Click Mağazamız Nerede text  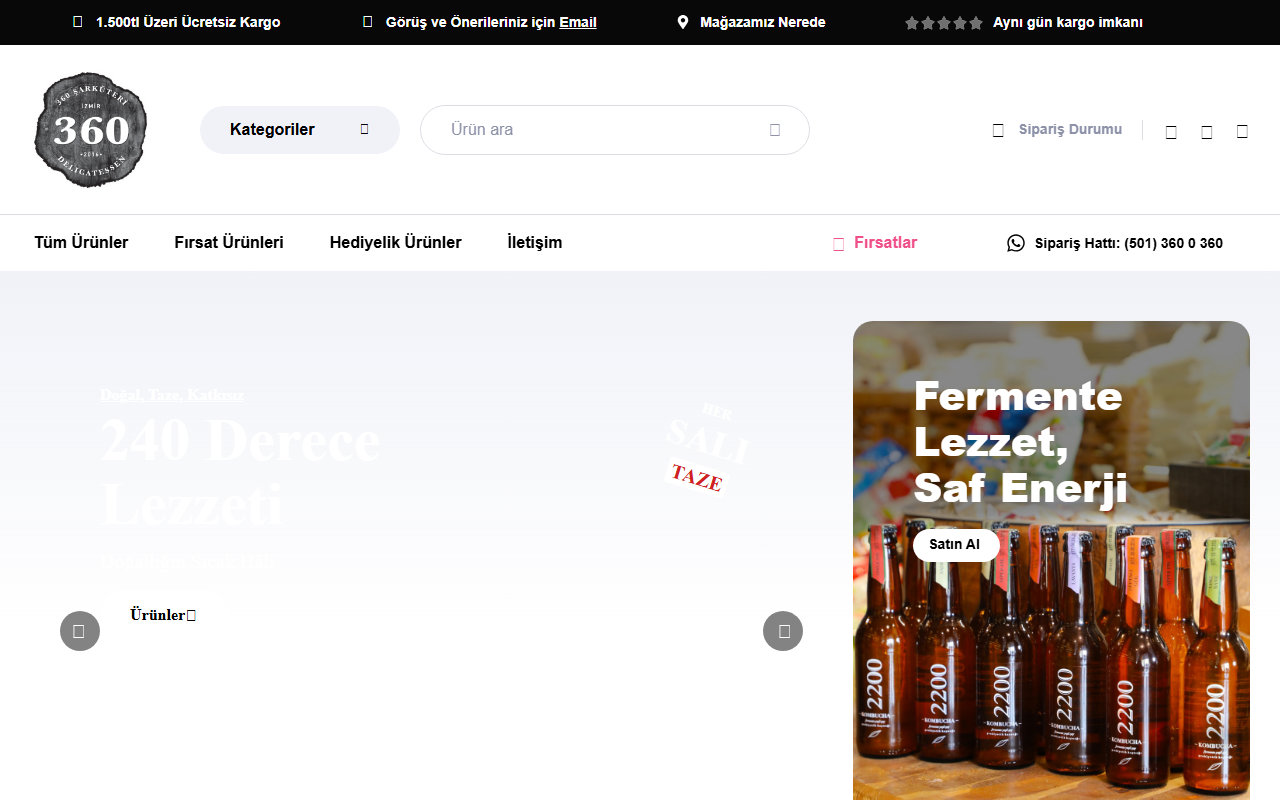click(x=763, y=22)
